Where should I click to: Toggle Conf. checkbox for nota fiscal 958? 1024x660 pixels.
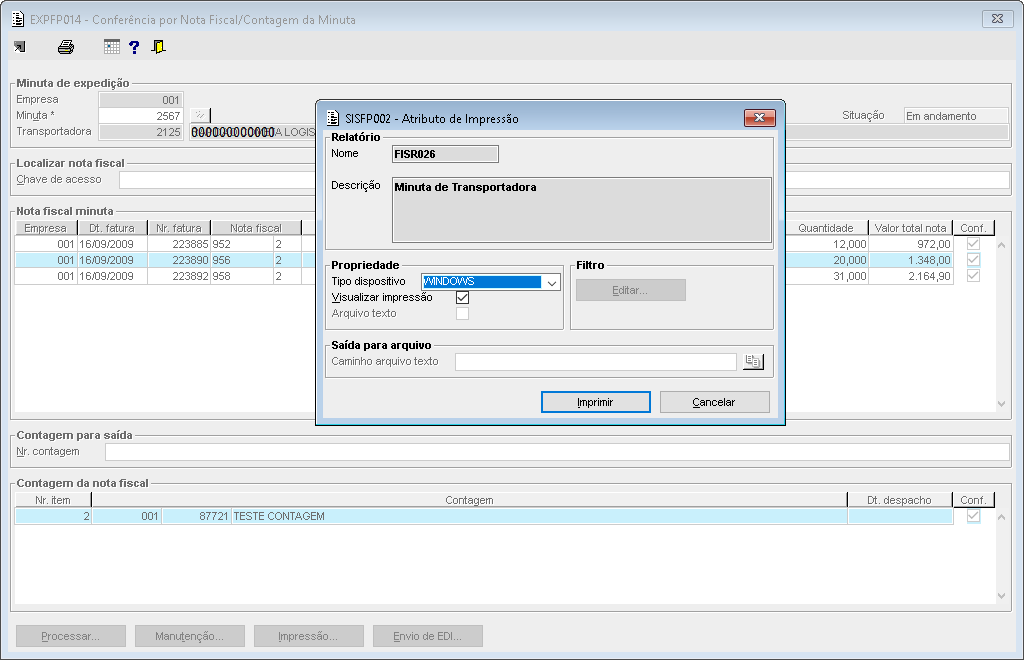coord(973,276)
